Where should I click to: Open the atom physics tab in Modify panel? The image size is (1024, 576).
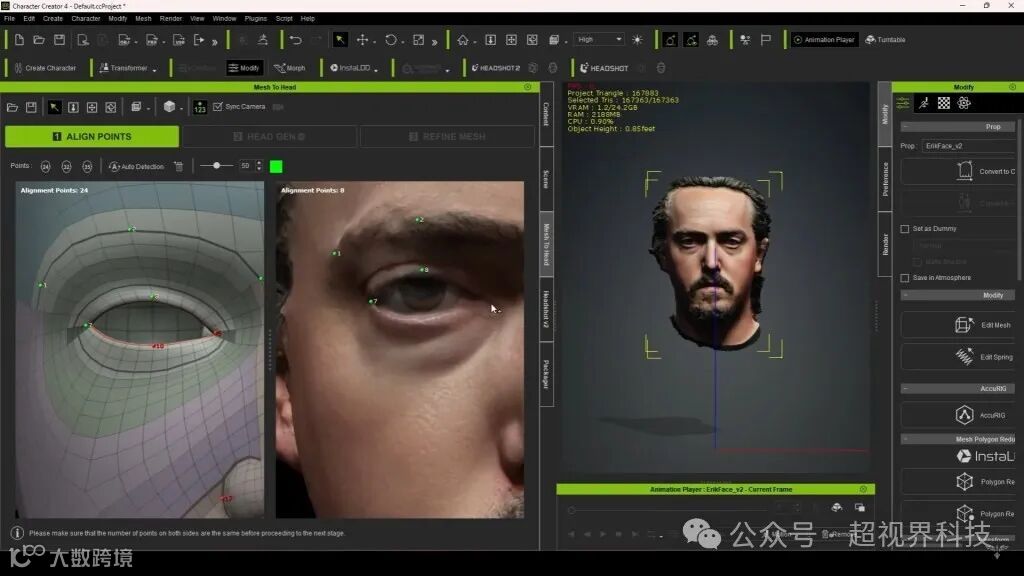(964, 103)
